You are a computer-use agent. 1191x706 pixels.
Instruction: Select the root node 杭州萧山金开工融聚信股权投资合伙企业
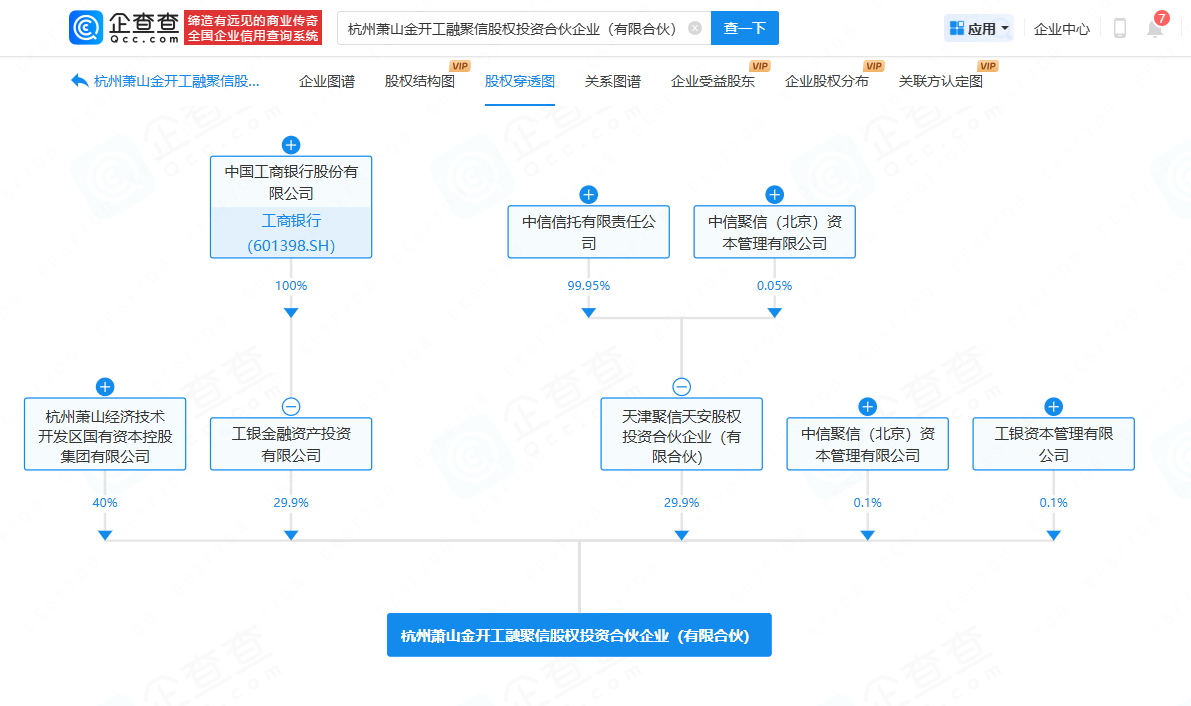pos(579,635)
